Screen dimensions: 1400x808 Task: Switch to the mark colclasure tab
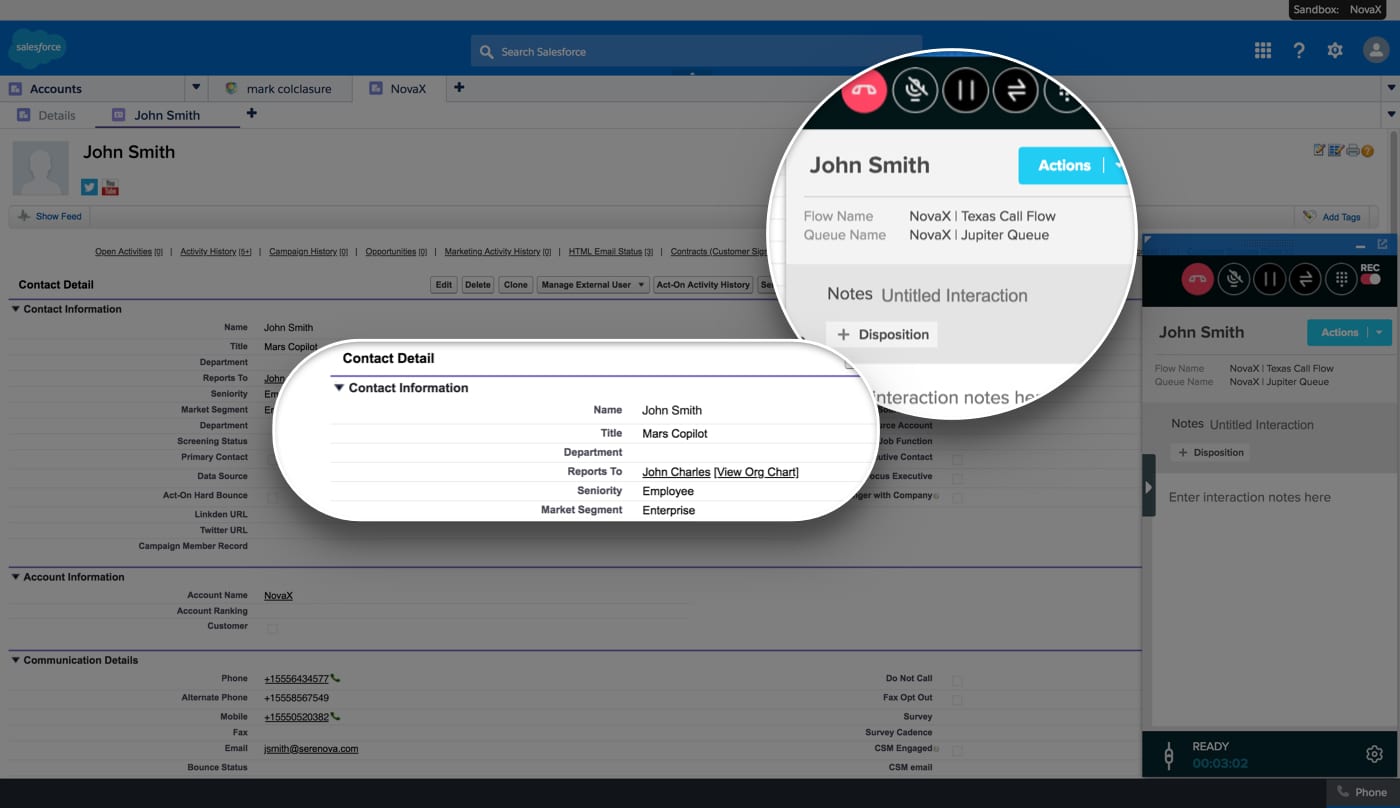(281, 88)
